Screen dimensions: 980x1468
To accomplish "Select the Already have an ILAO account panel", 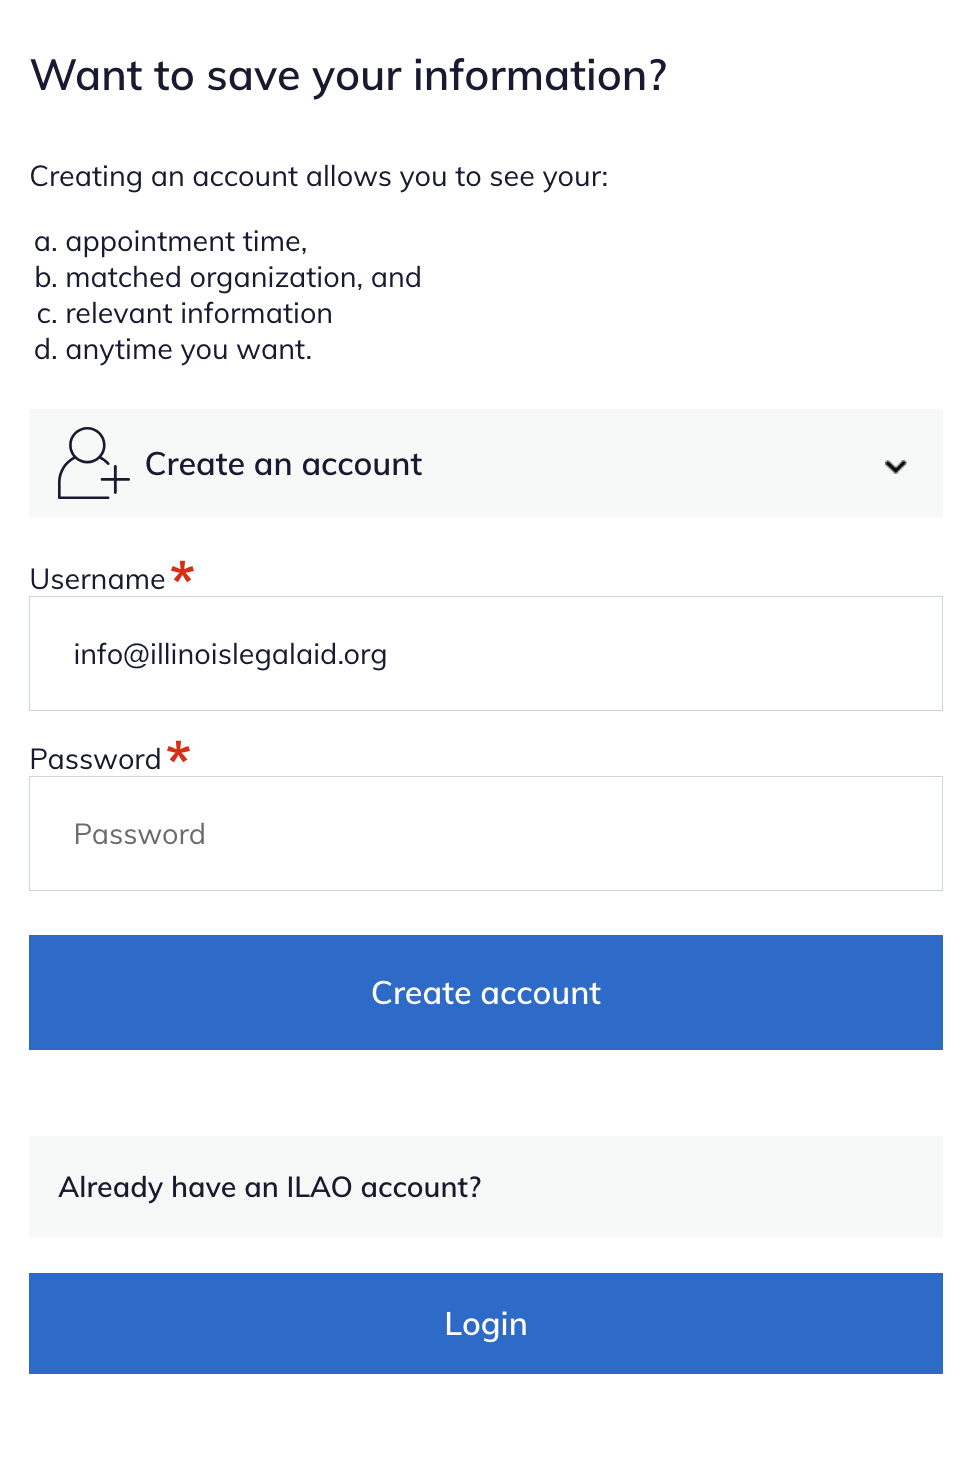I will (486, 1187).
